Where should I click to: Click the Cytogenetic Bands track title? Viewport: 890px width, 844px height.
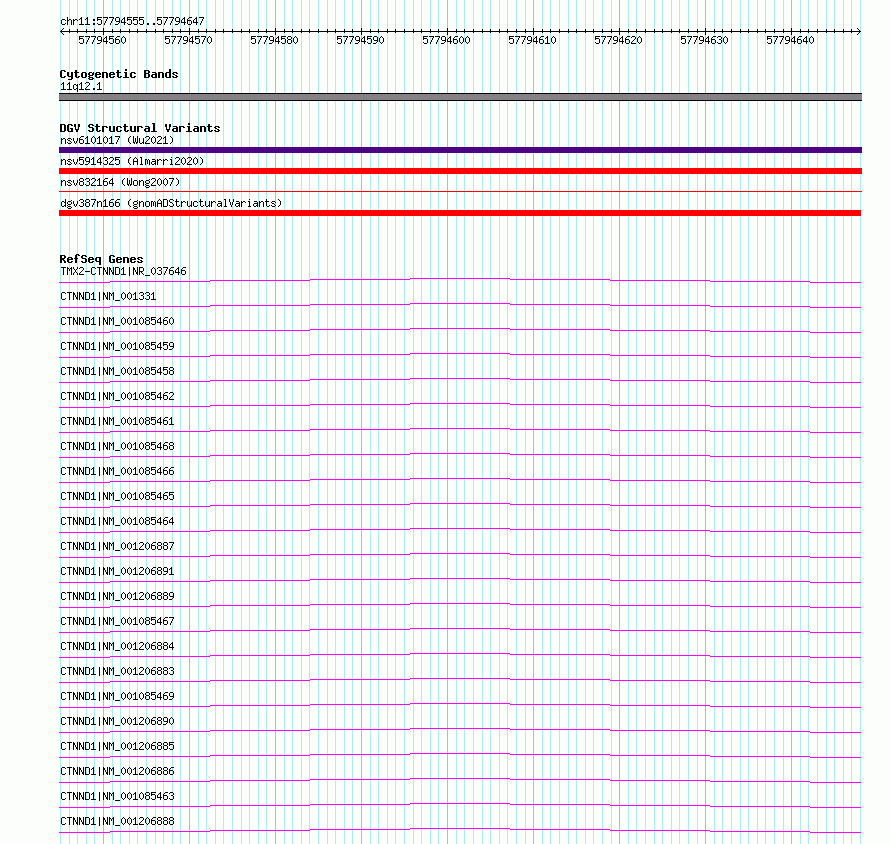click(119, 74)
